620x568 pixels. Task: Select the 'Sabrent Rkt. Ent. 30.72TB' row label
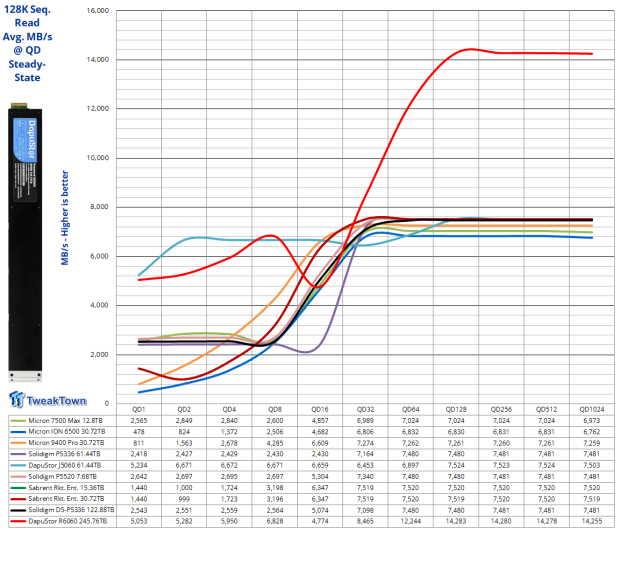pos(66,499)
